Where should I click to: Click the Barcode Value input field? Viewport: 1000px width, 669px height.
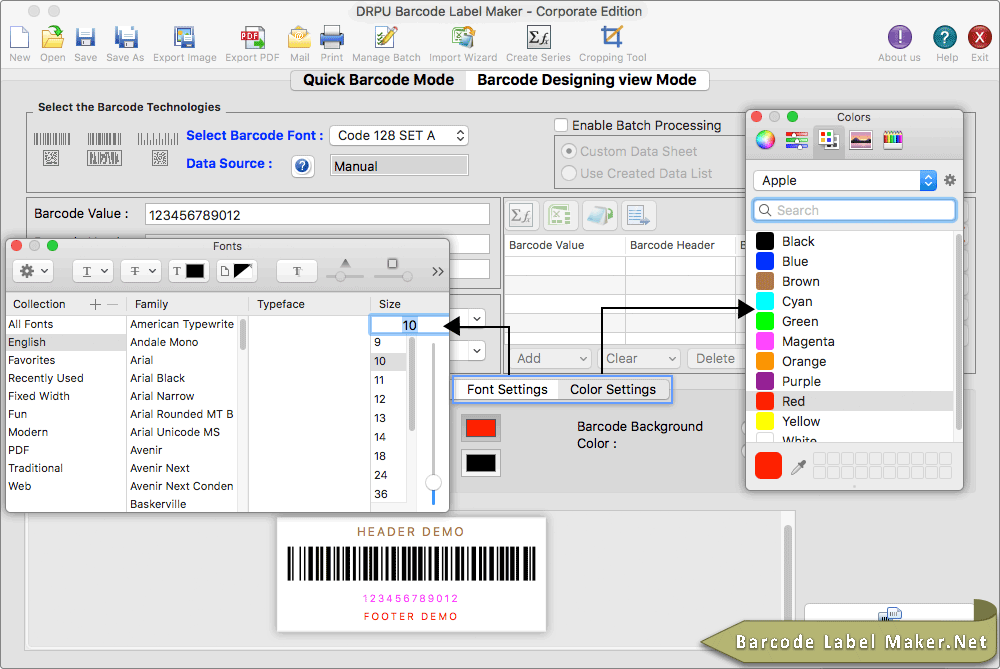[317, 215]
